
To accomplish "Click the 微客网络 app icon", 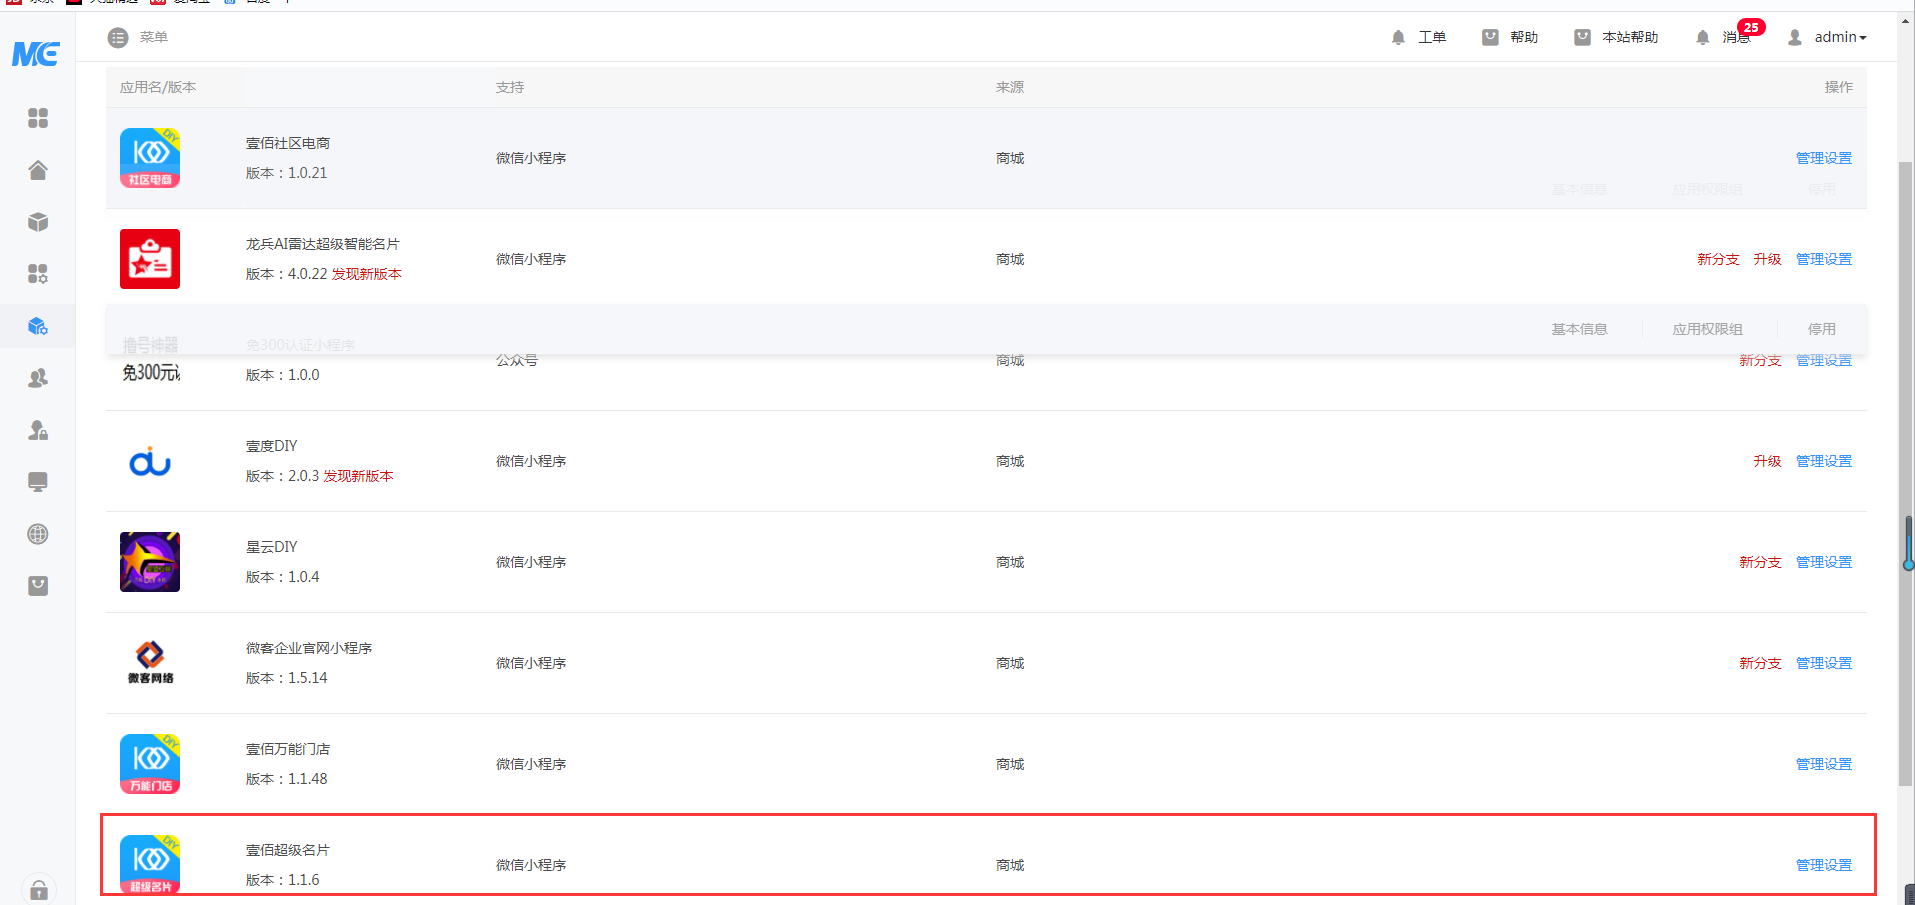I will tap(150, 663).
